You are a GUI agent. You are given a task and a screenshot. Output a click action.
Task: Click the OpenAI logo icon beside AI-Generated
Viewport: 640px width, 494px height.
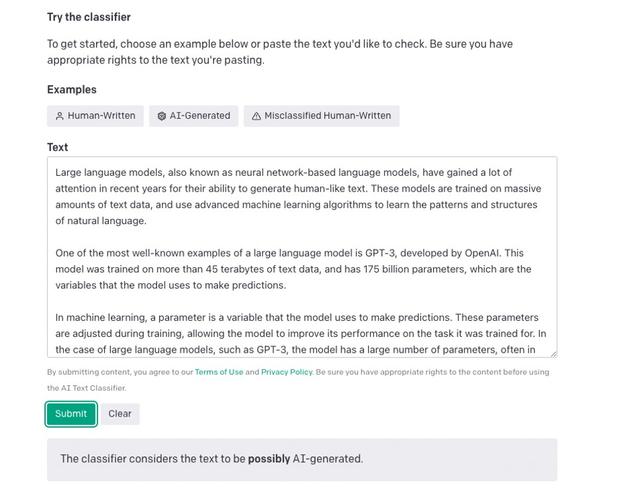click(x=162, y=116)
